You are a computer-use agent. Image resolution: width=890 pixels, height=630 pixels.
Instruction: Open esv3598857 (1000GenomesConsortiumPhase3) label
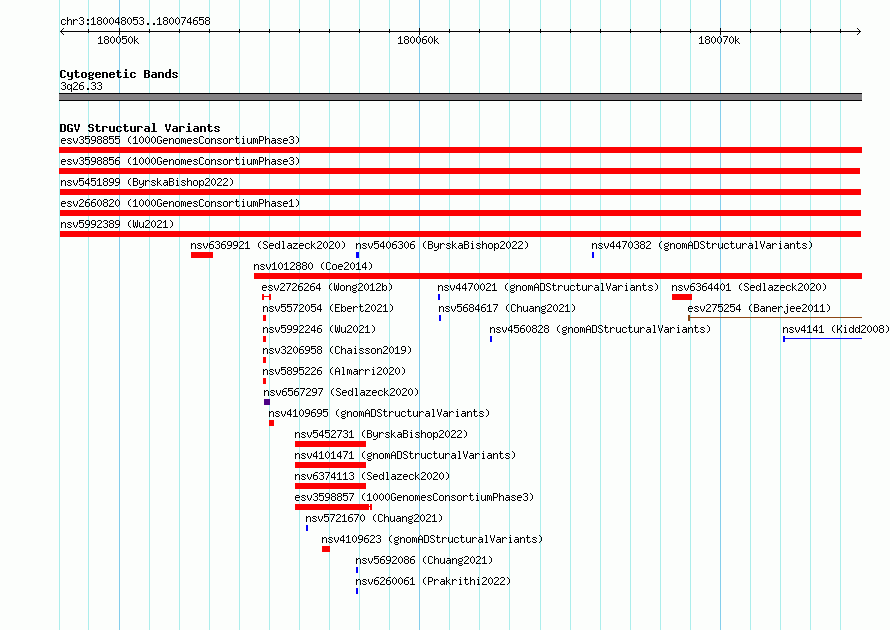[414, 497]
